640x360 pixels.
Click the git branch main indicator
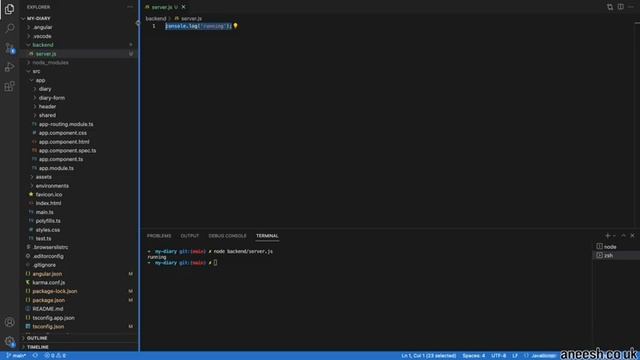pyautogui.click(x=16, y=356)
